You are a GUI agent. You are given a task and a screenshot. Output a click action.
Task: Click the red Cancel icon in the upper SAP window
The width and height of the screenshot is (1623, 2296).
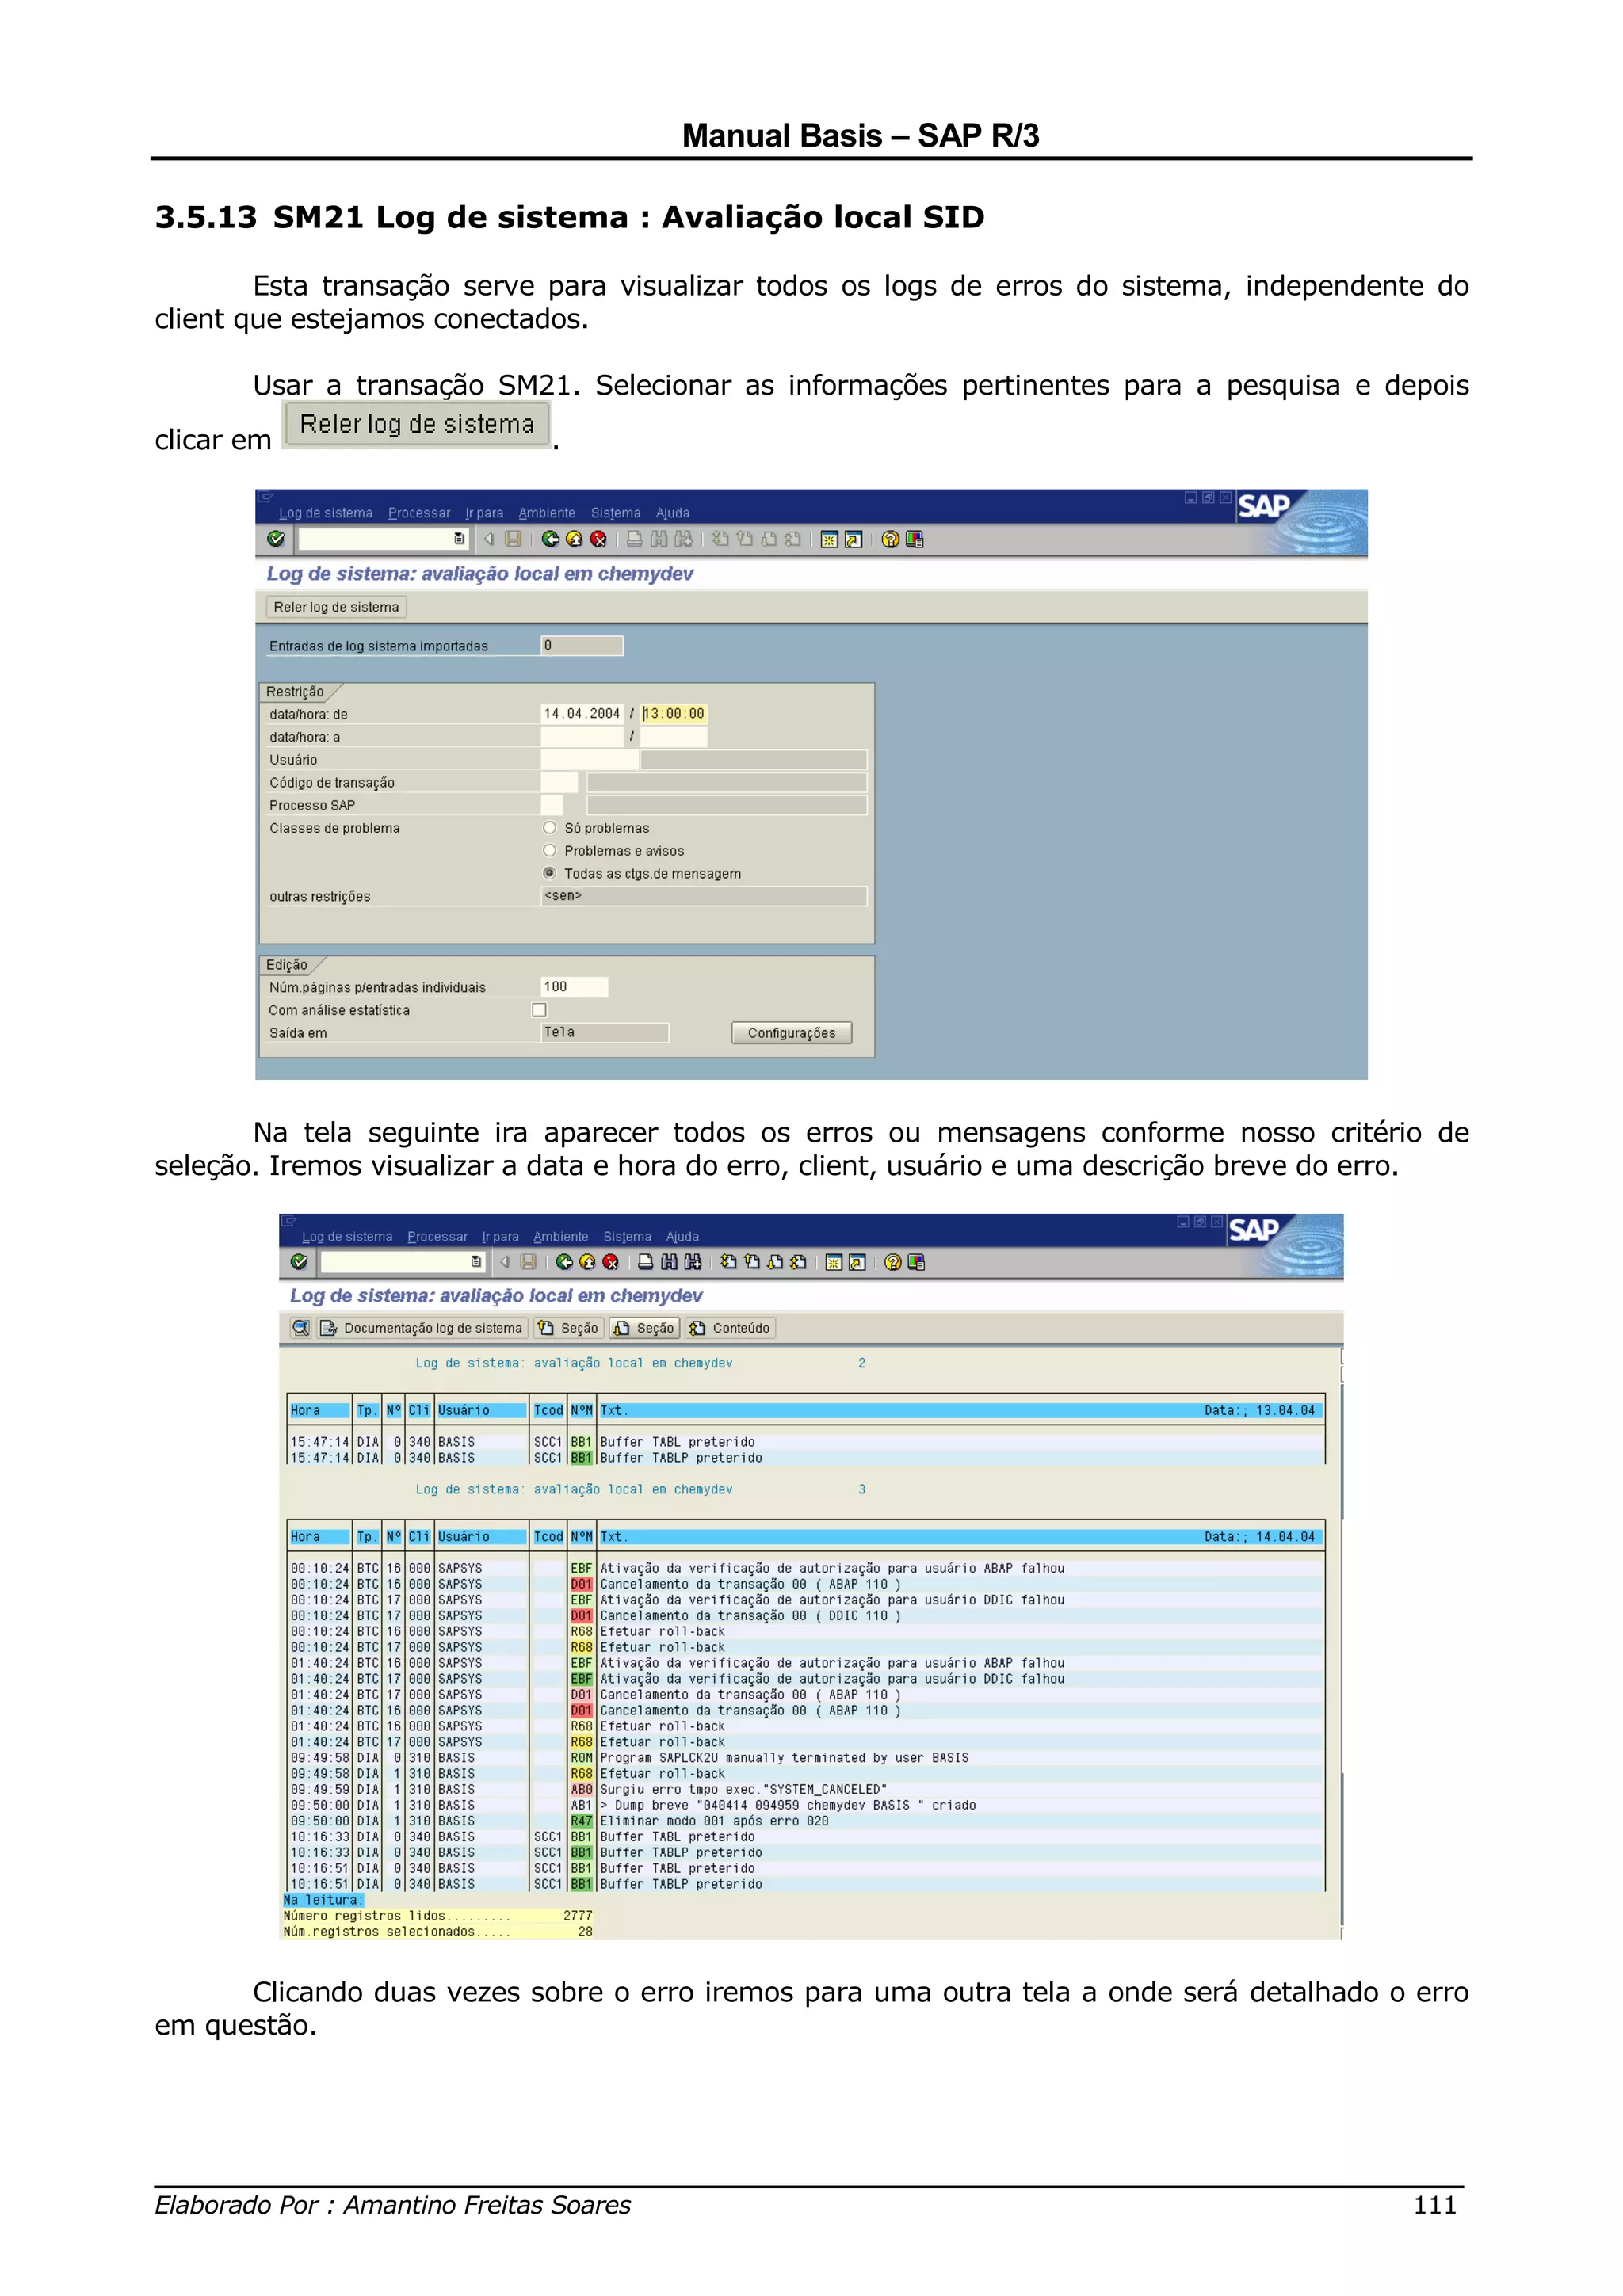598,539
